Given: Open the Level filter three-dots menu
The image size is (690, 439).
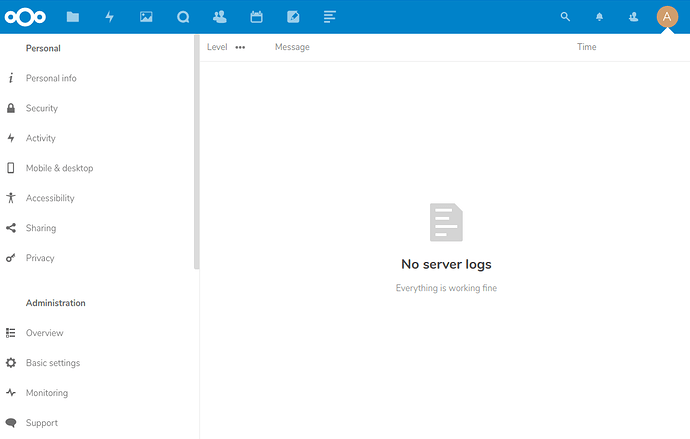Looking at the screenshot, I should coord(240,48).
